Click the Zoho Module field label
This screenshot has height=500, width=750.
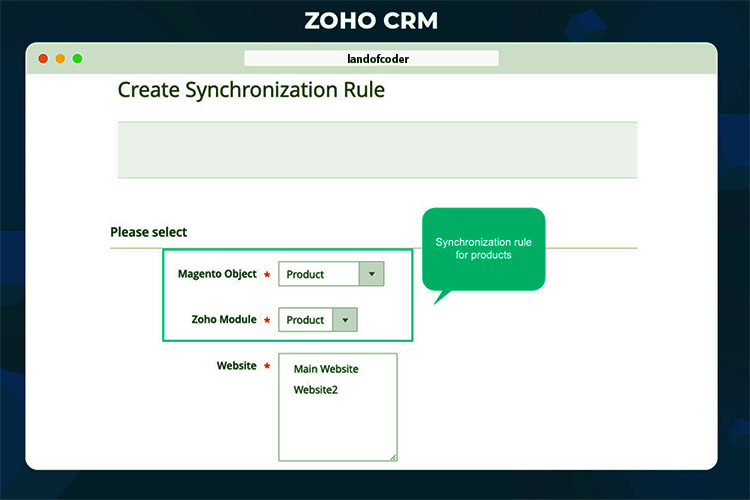coord(223,320)
